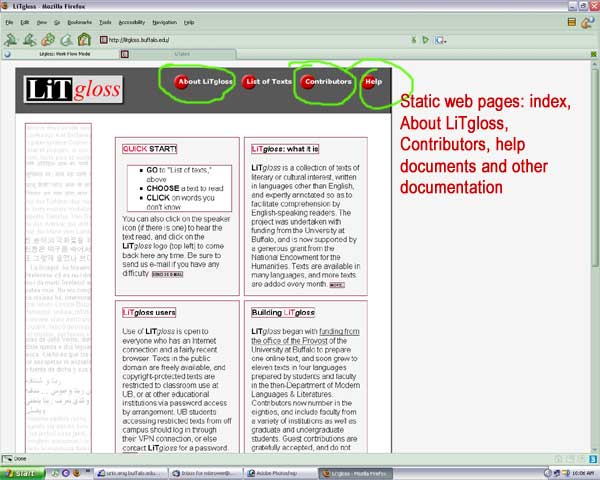Click the multilingual text strip on the left
Screen dimensions: 600x480
pos(59,288)
